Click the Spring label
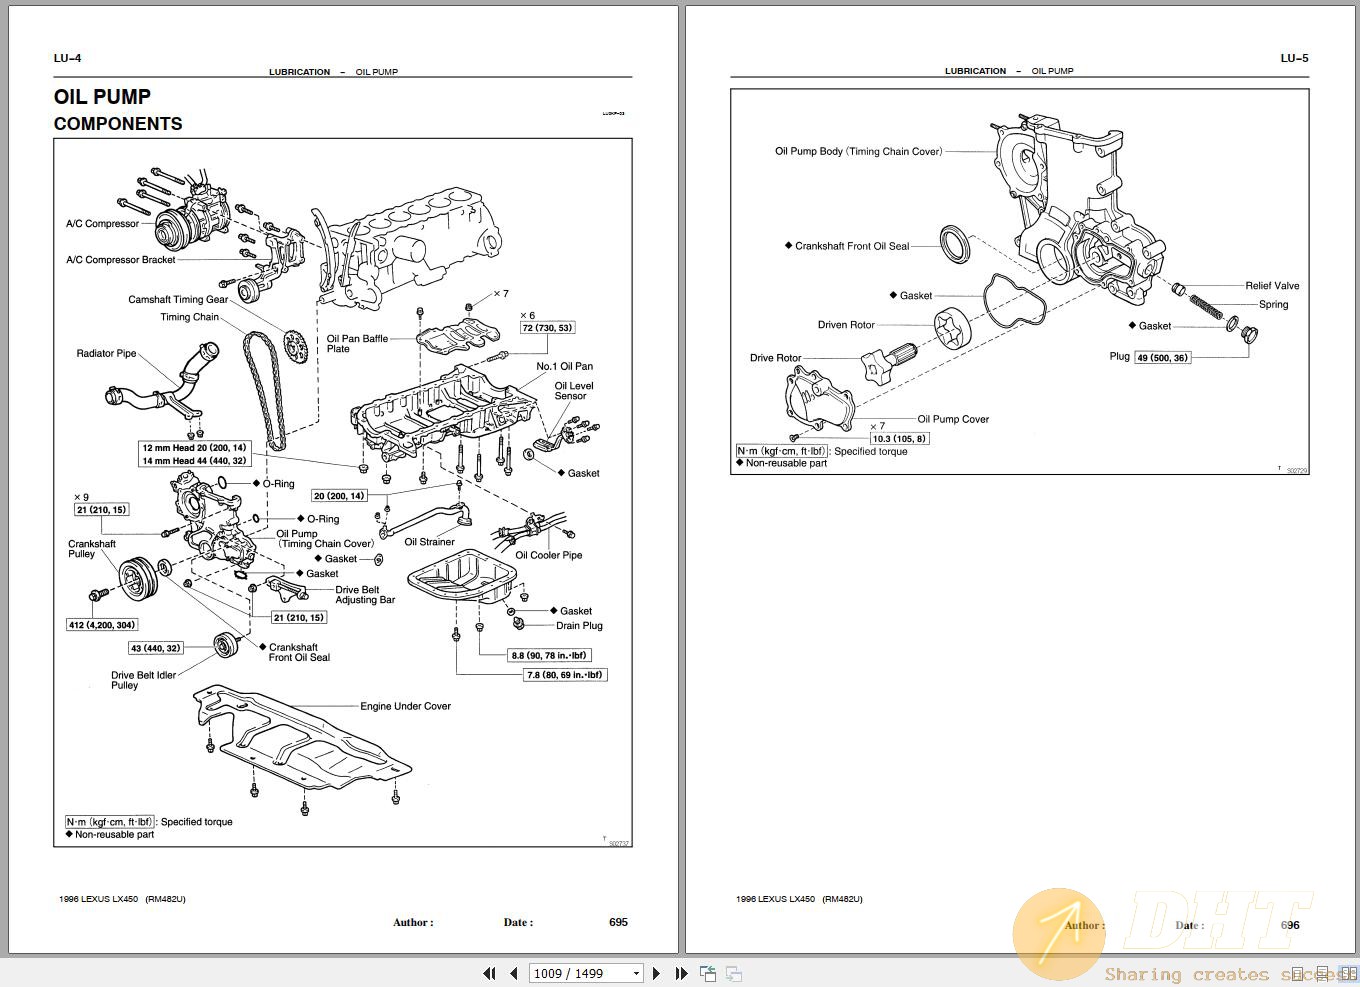This screenshot has width=1360, height=987. click(x=1273, y=305)
